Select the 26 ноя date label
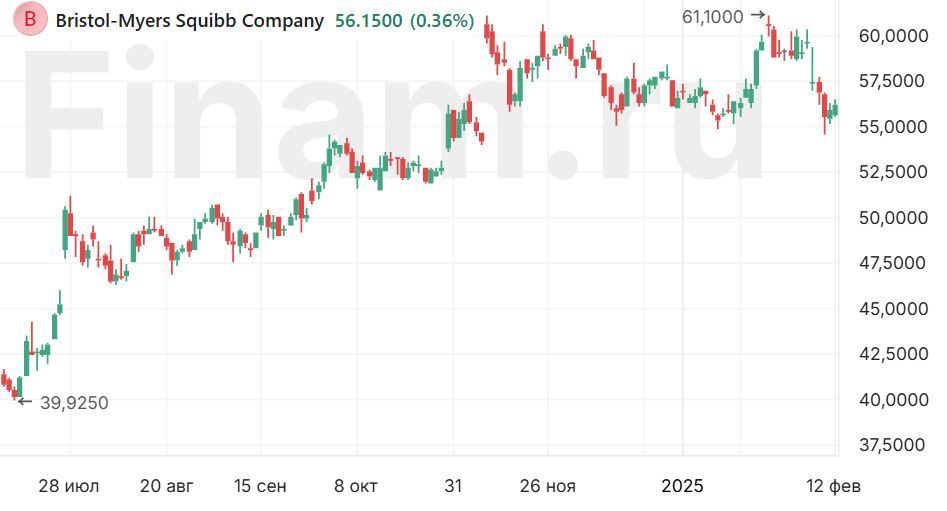This screenshot has height=511, width=947. [x=547, y=486]
